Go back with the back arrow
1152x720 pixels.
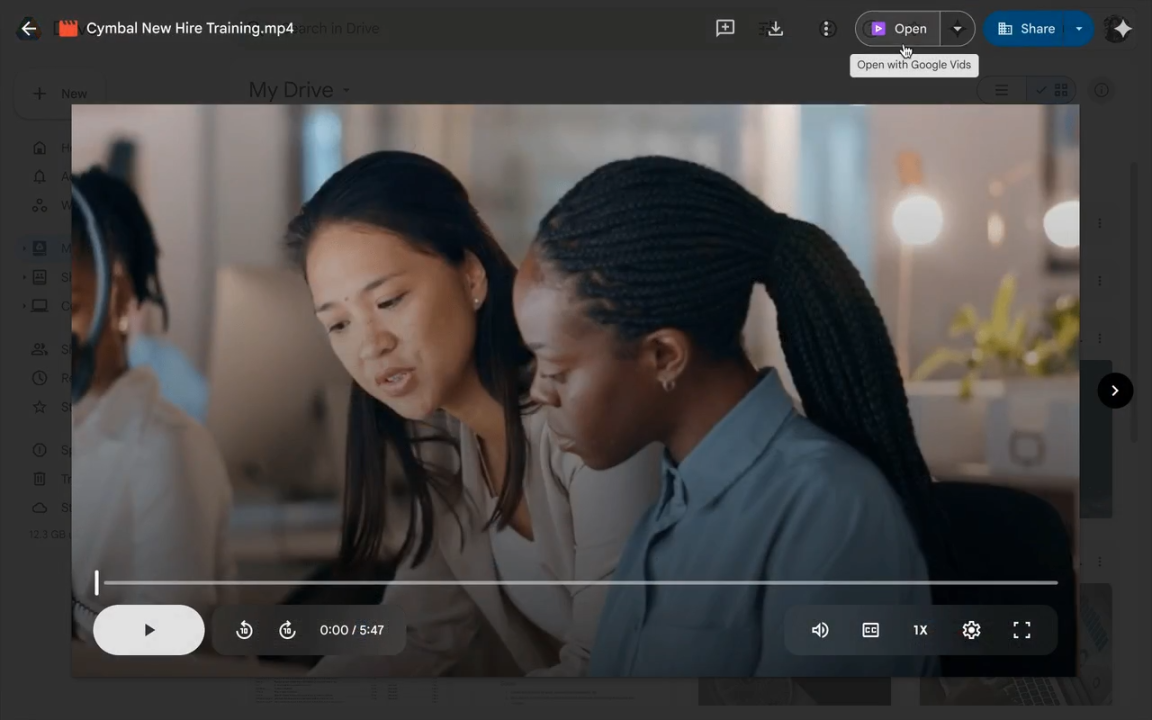coord(28,28)
